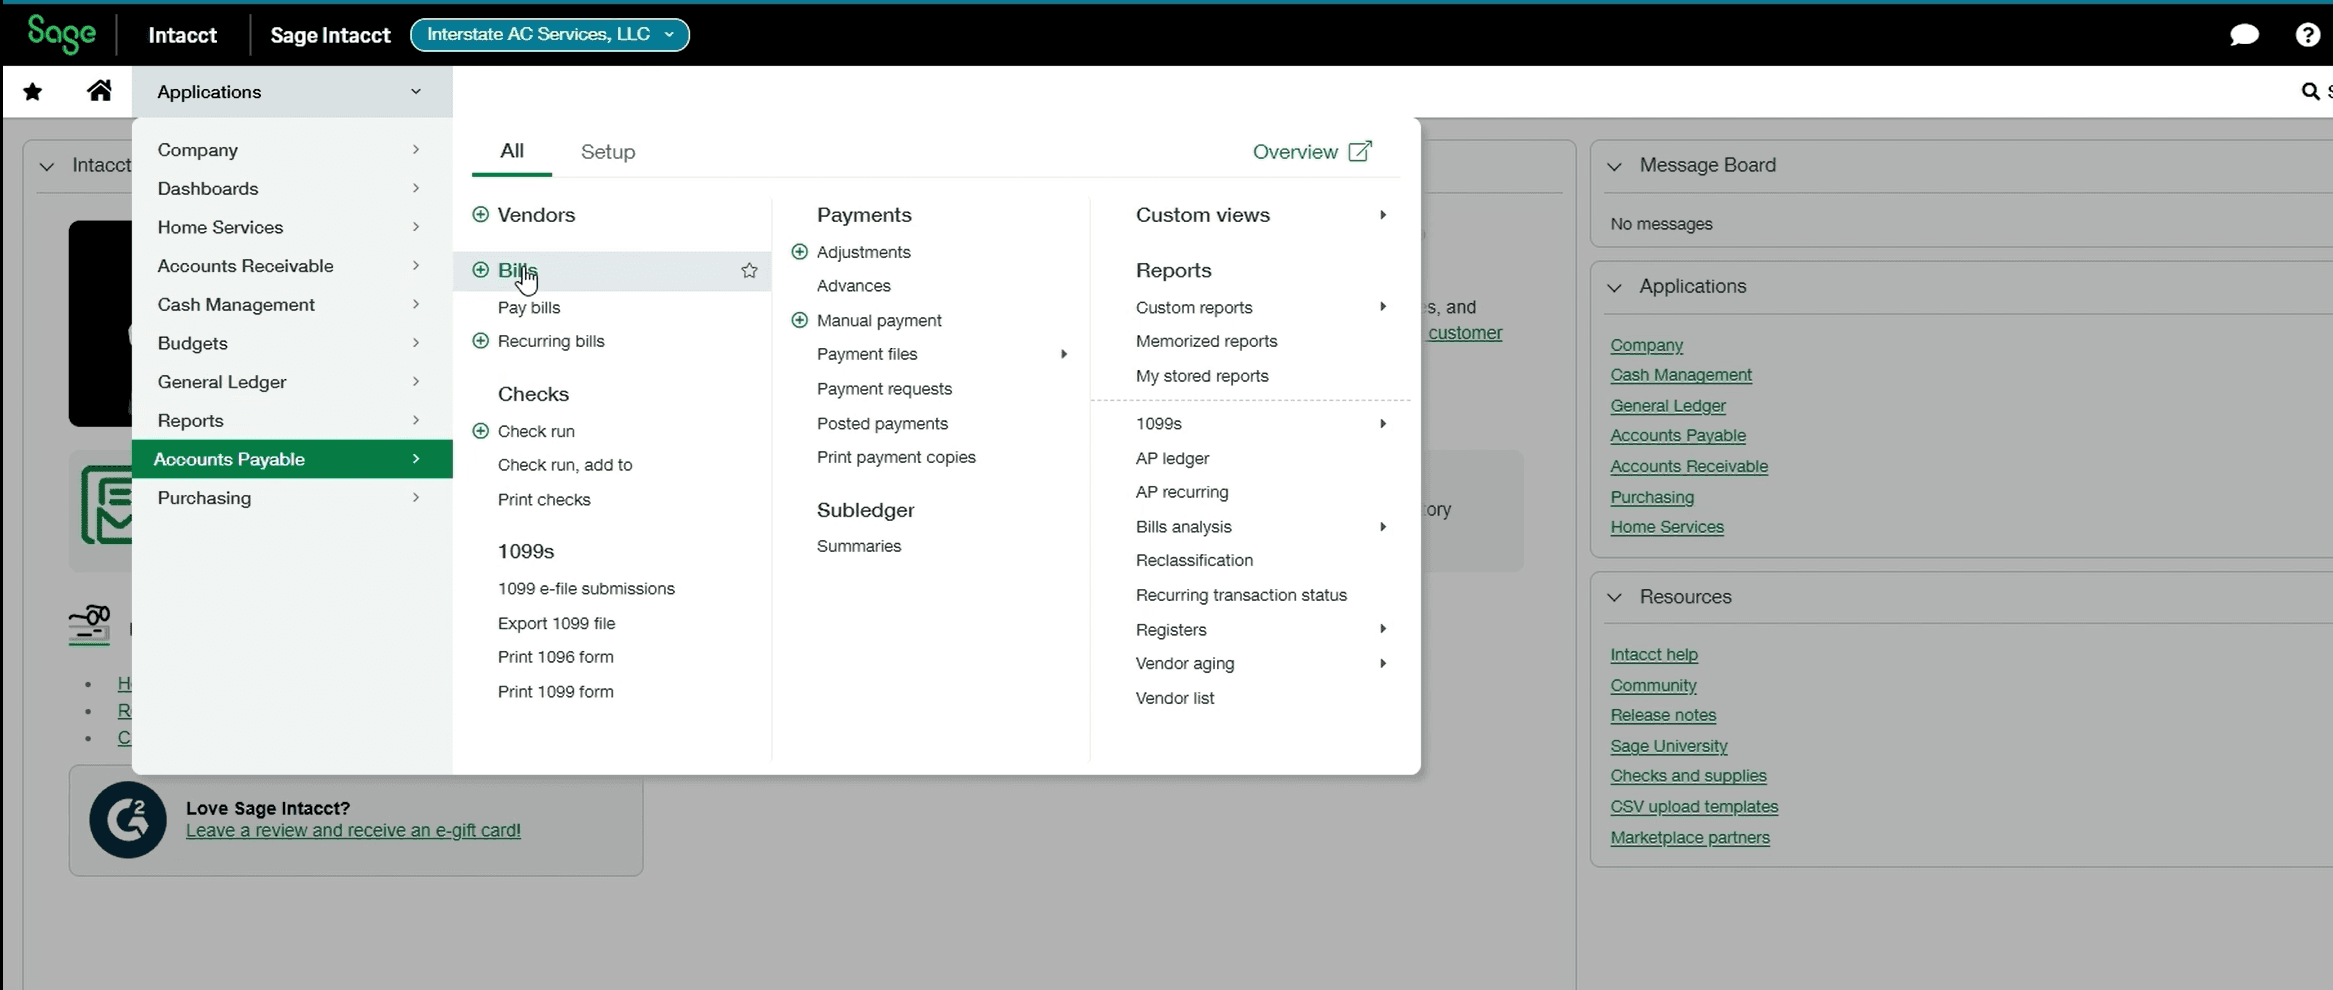Open the AP ledger report
Image resolution: width=2333 pixels, height=990 pixels.
1172,458
